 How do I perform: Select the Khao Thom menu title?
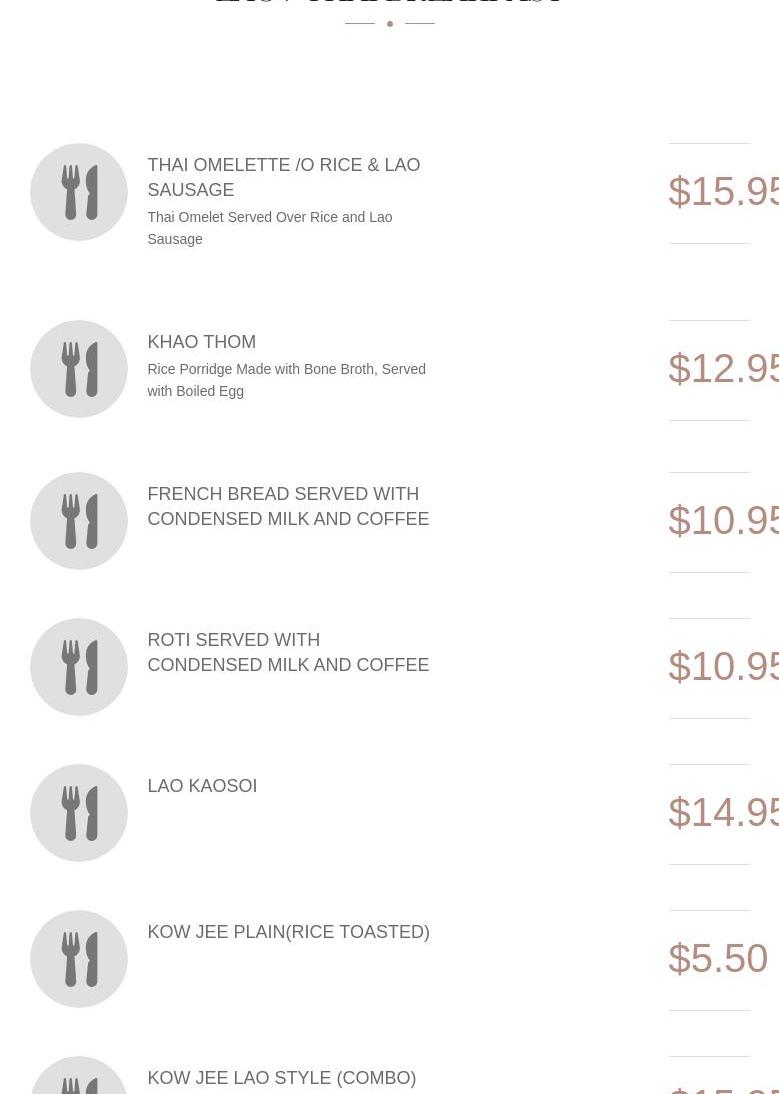(201, 342)
